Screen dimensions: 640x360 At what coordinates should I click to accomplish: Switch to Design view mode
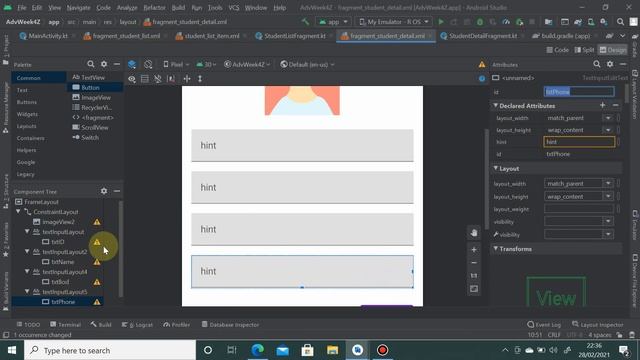(x=613, y=50)
